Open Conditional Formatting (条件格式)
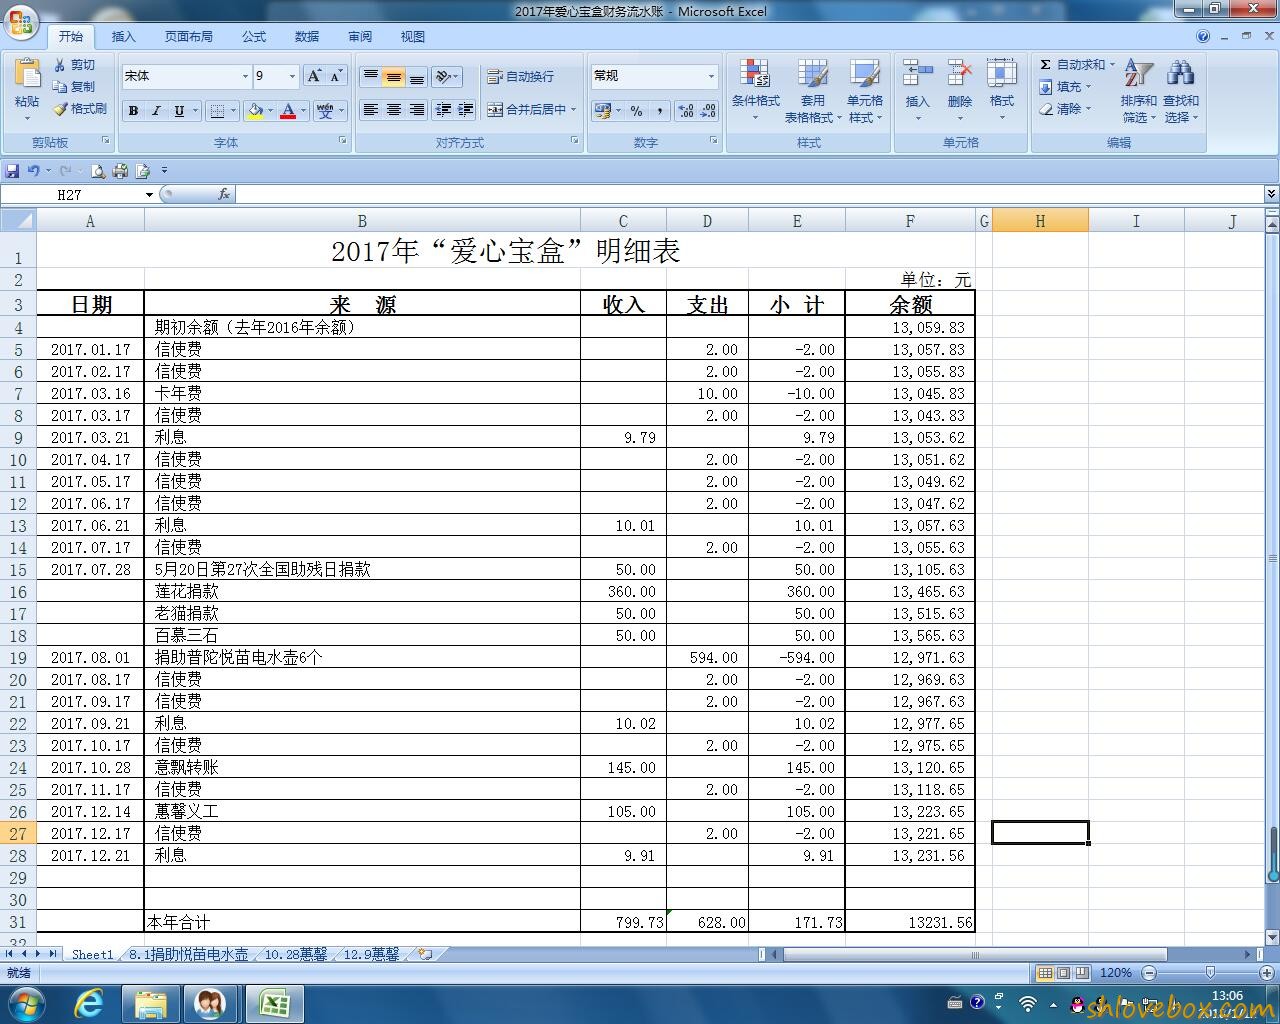The image size is (1280, 1024). (x=755, y=90)
